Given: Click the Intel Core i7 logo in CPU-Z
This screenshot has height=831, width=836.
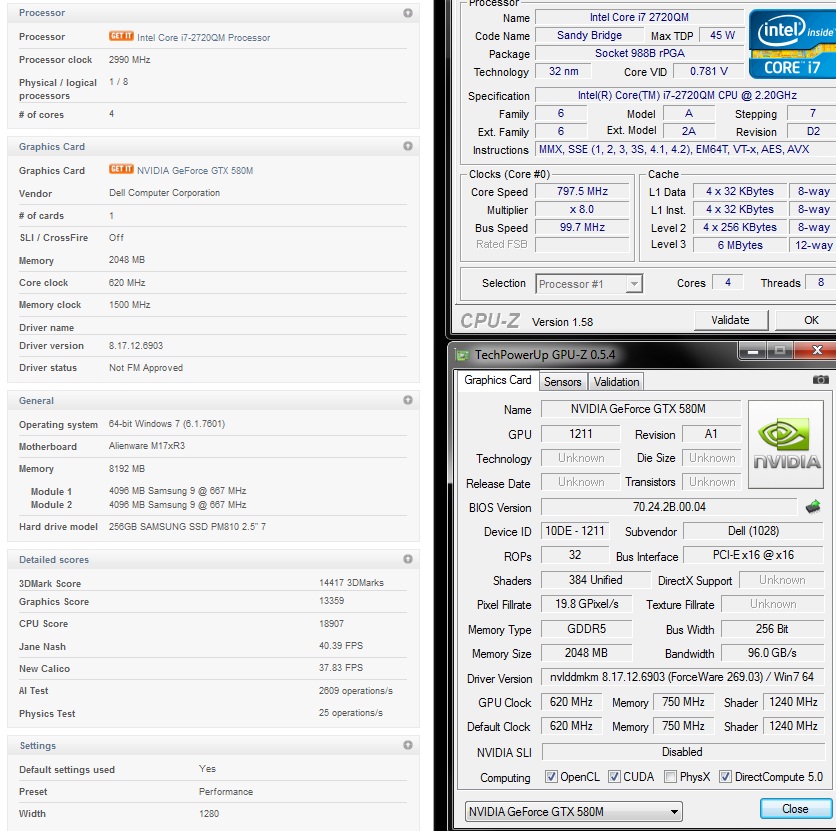Looking at the screenshot, I should pyautogui.click(x=792, y=44).
